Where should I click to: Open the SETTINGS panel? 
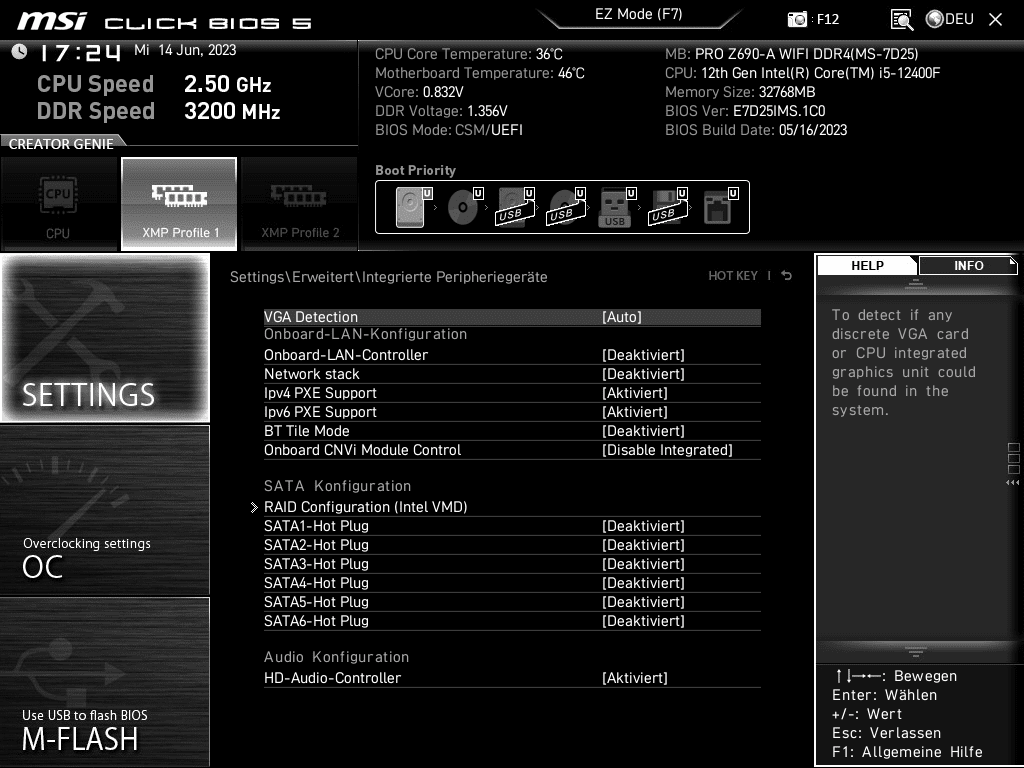click(105, 338)
